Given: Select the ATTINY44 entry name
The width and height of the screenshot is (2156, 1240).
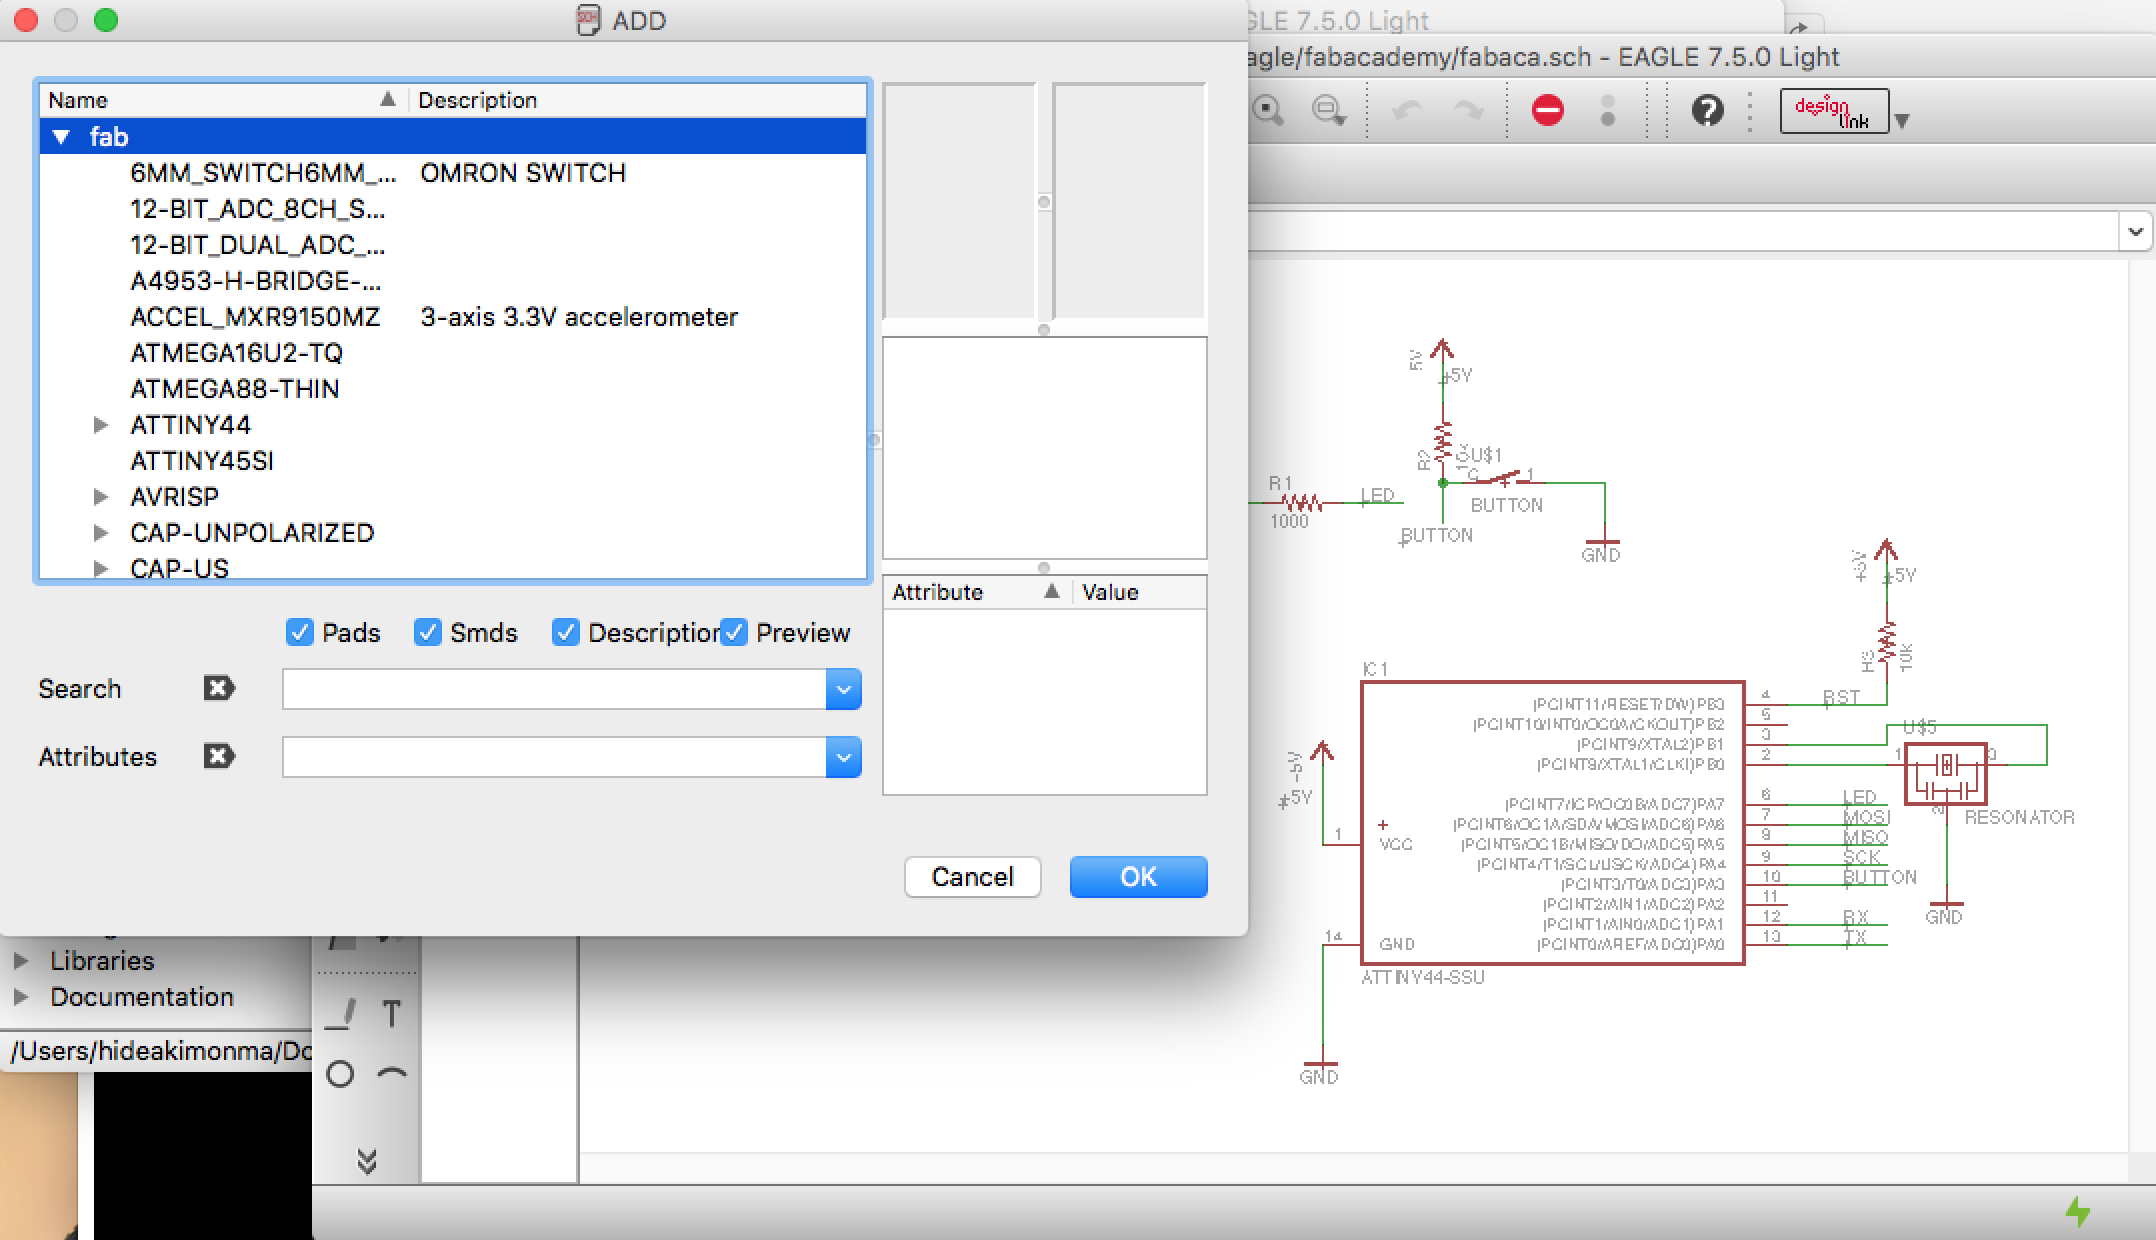Looking at the screenshot, I should pyautogui.click(x=190, y=425).
